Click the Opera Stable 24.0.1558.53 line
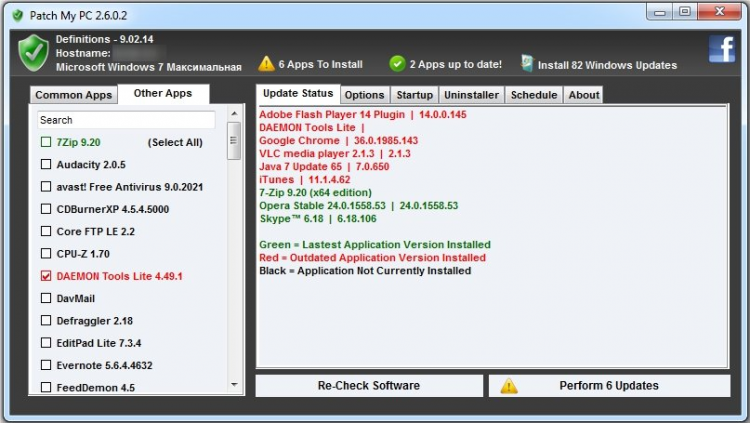Image resolution: width=750 pixels, height=423 pixels. click(x=359, y=206)
